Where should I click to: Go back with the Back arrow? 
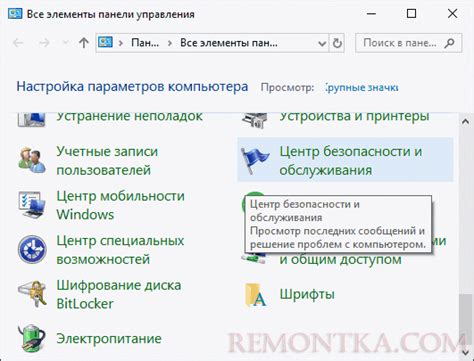coord(18,43)
